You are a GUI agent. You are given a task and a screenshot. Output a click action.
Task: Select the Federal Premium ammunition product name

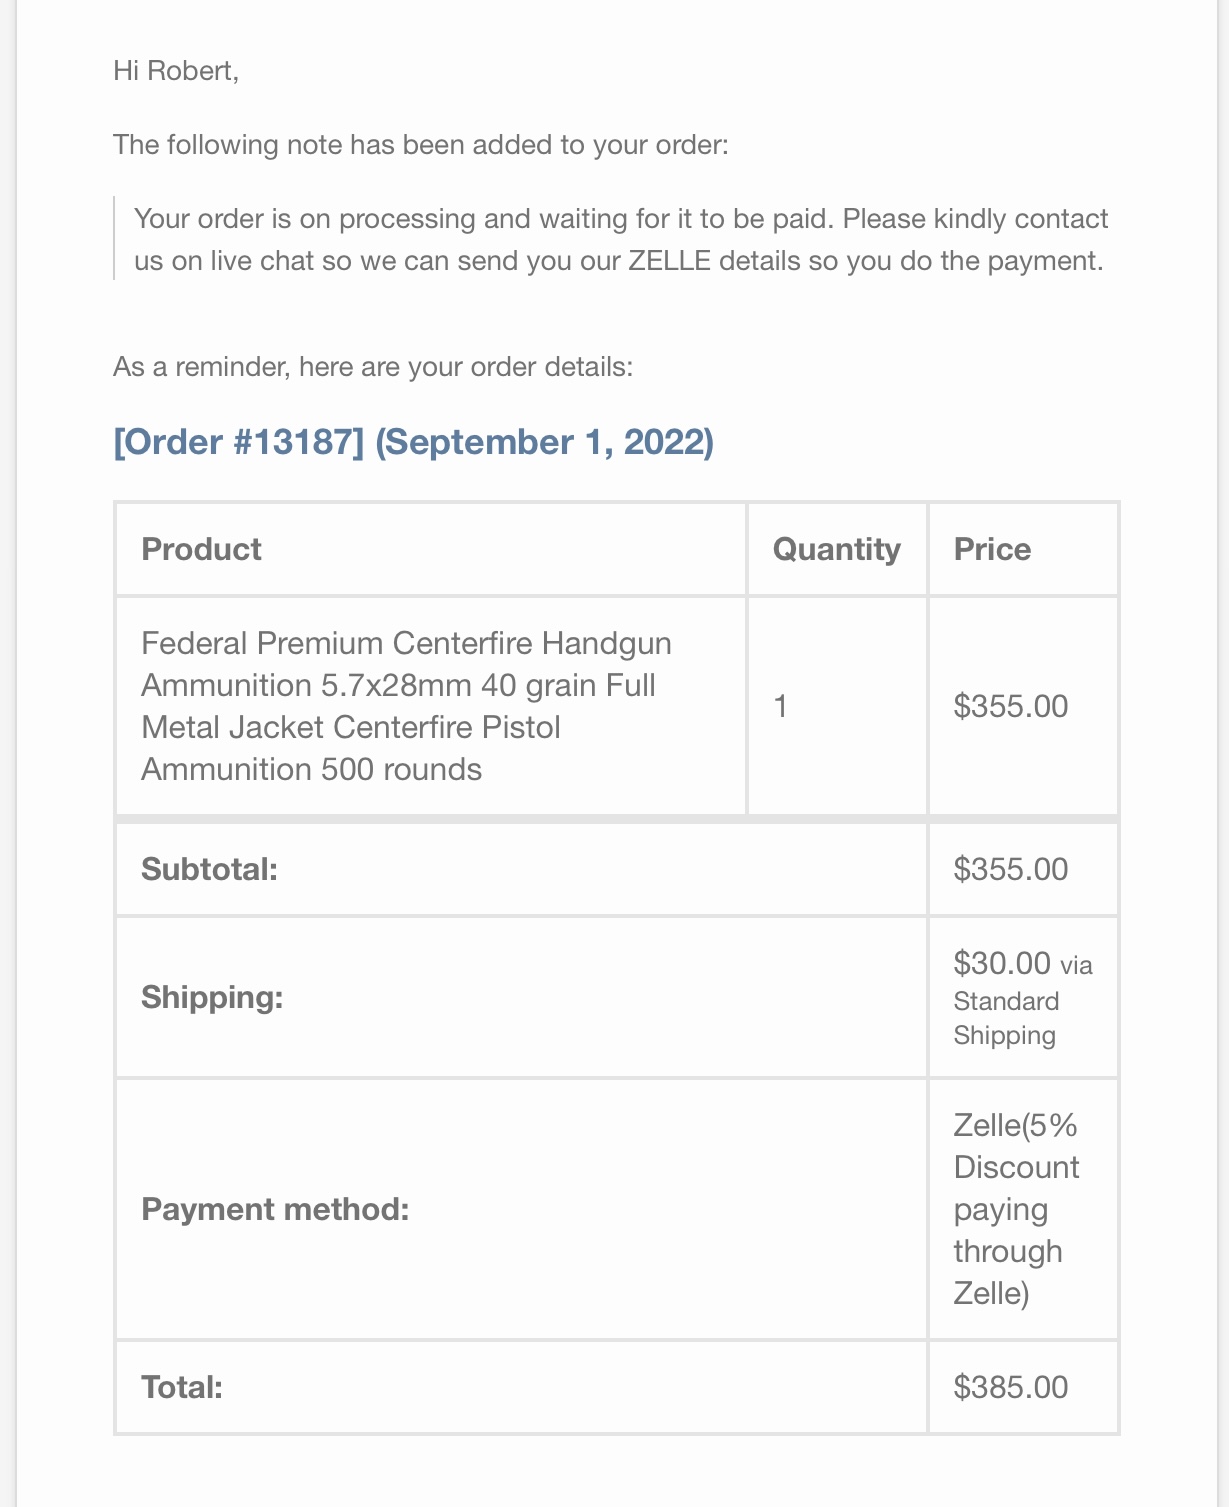coord(406,706)
